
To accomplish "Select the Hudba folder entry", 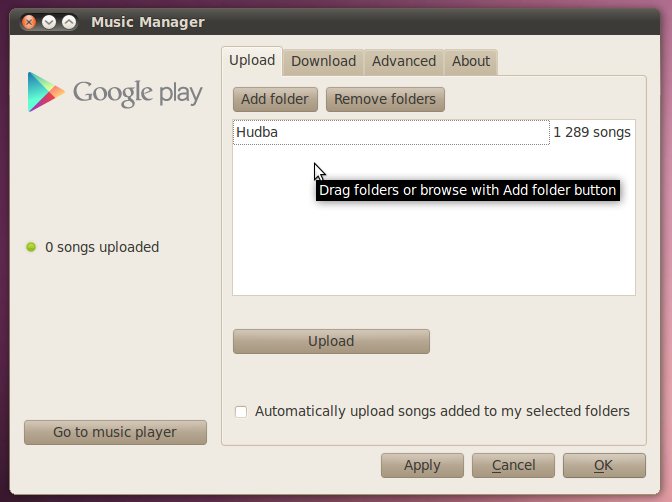I will pos(390,132).
